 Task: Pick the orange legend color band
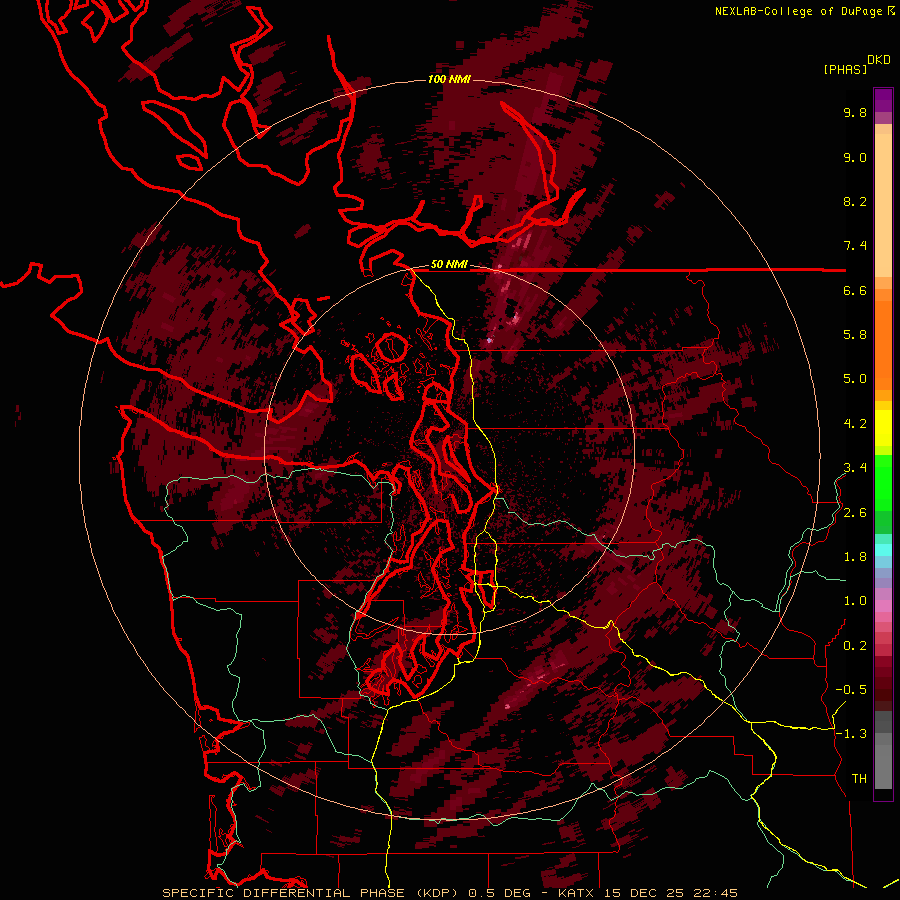click(x=883, y=345)
